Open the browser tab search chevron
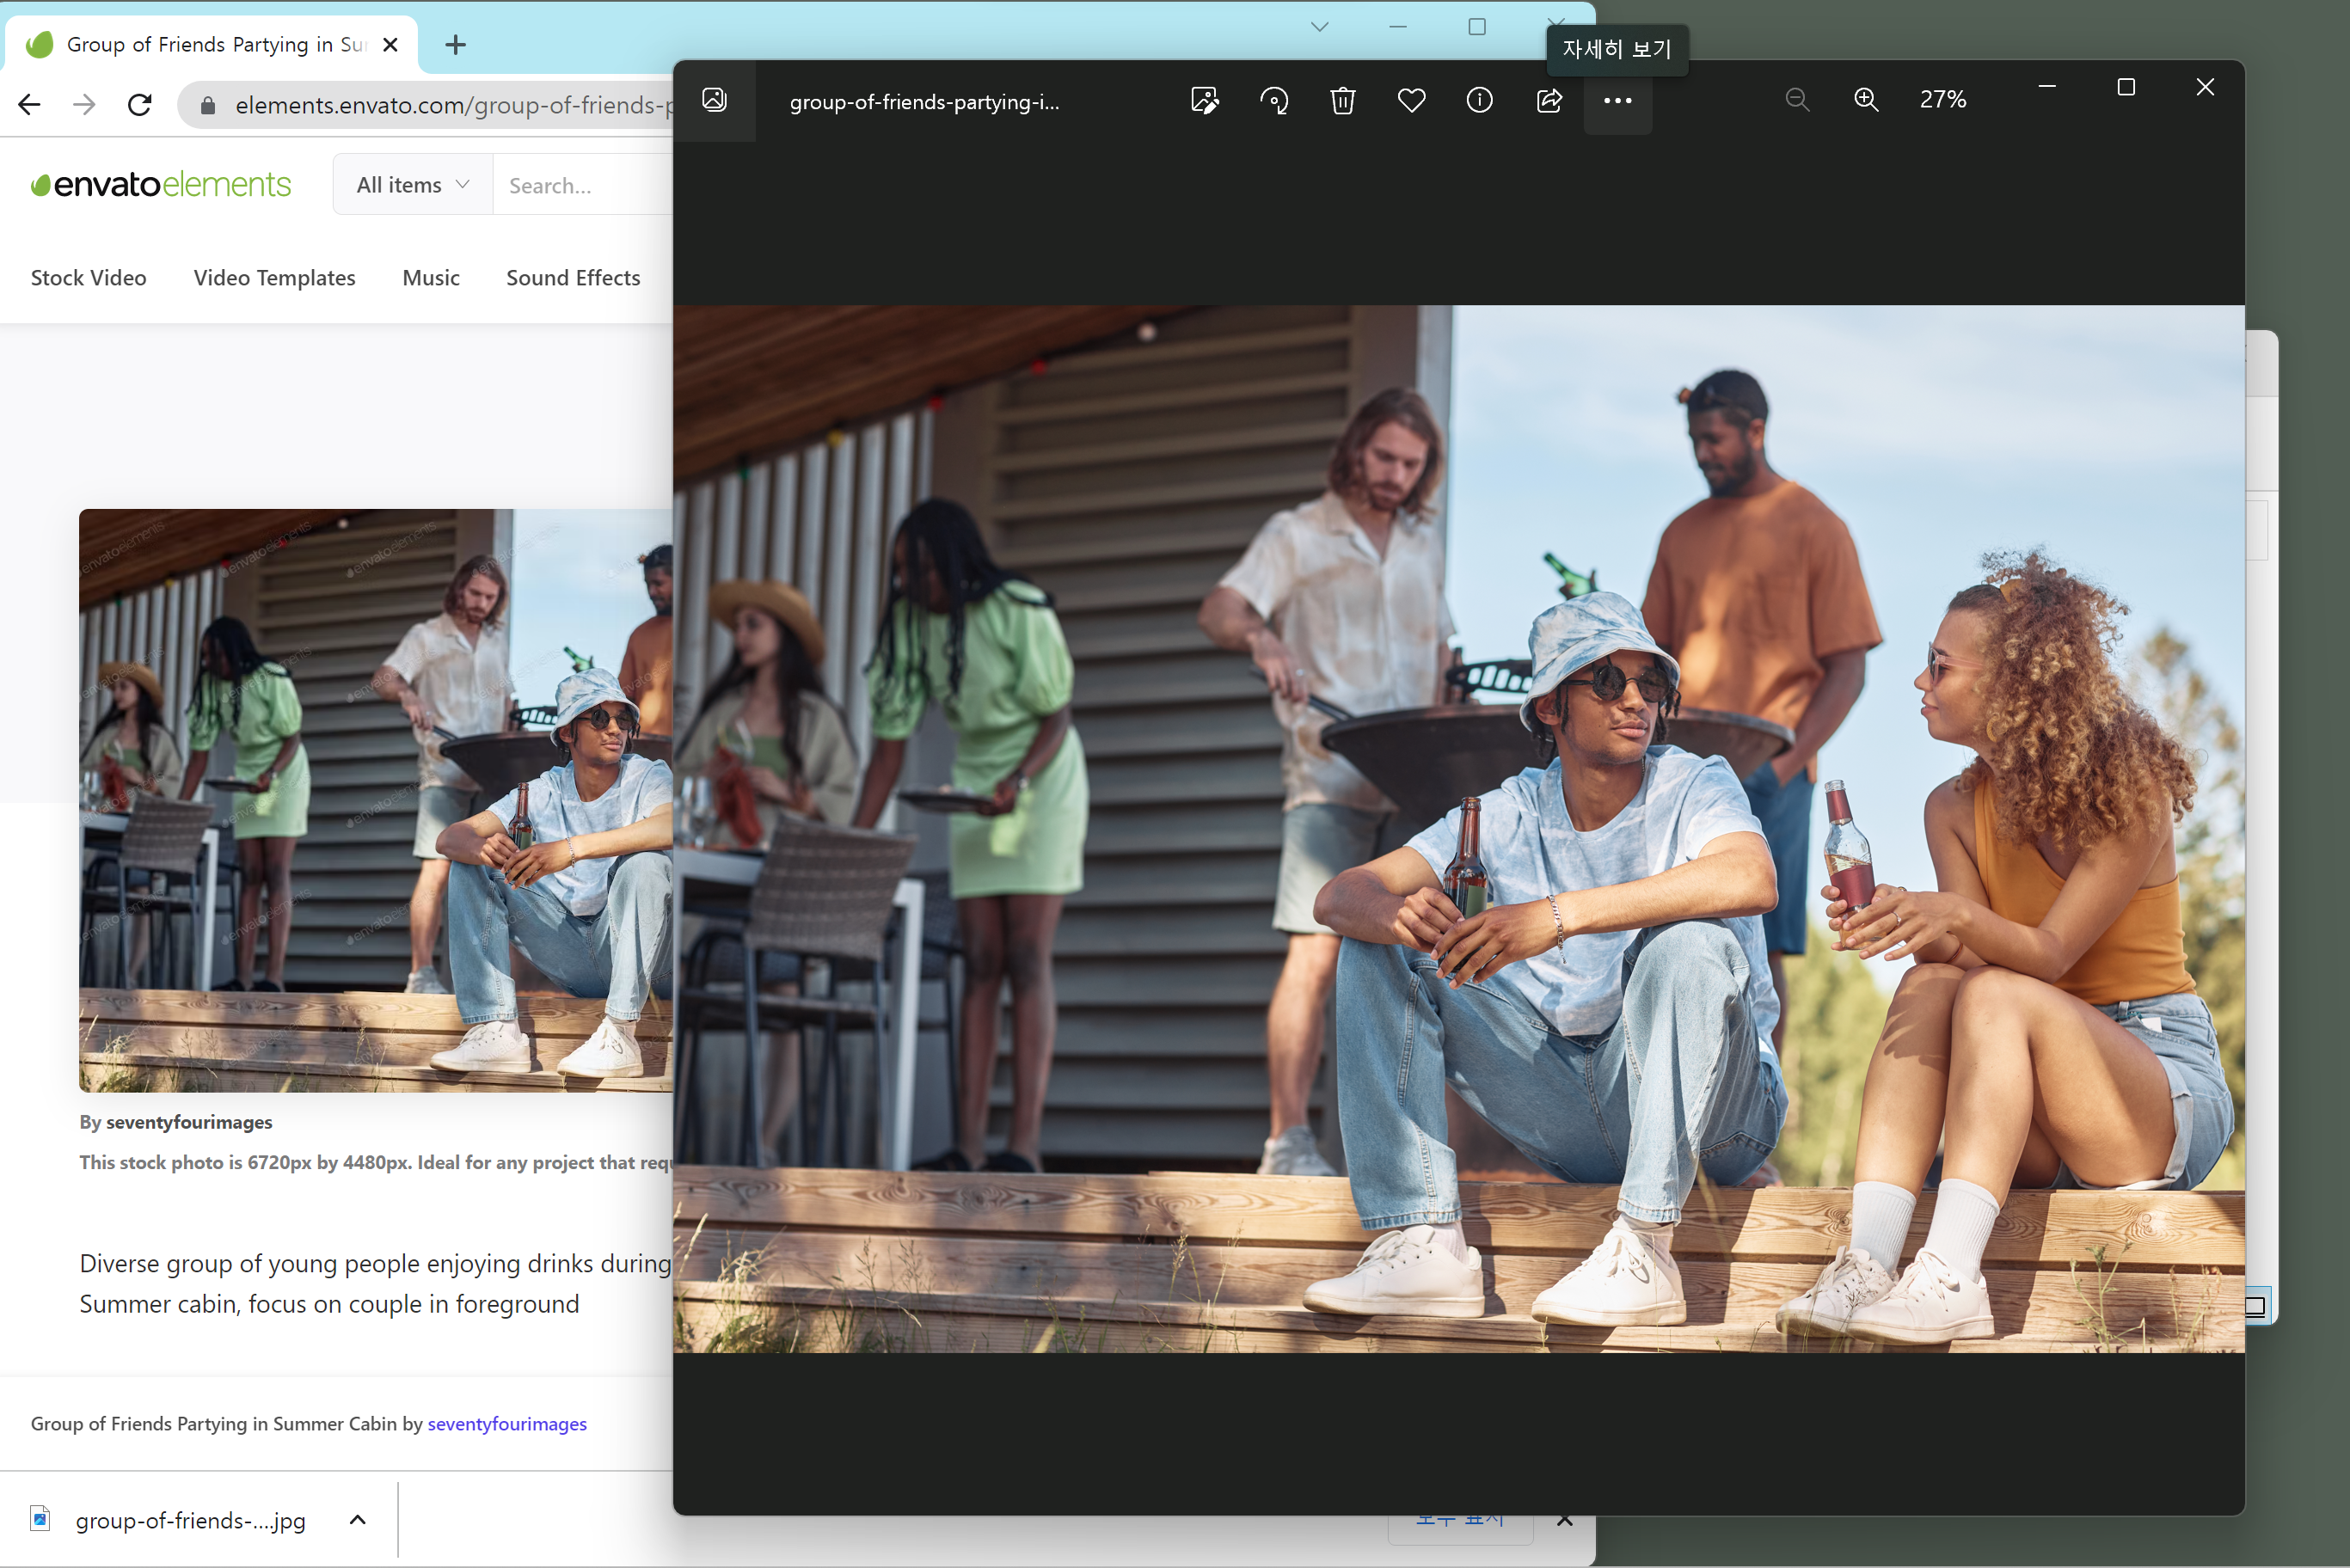 (x=1319, y=27)
